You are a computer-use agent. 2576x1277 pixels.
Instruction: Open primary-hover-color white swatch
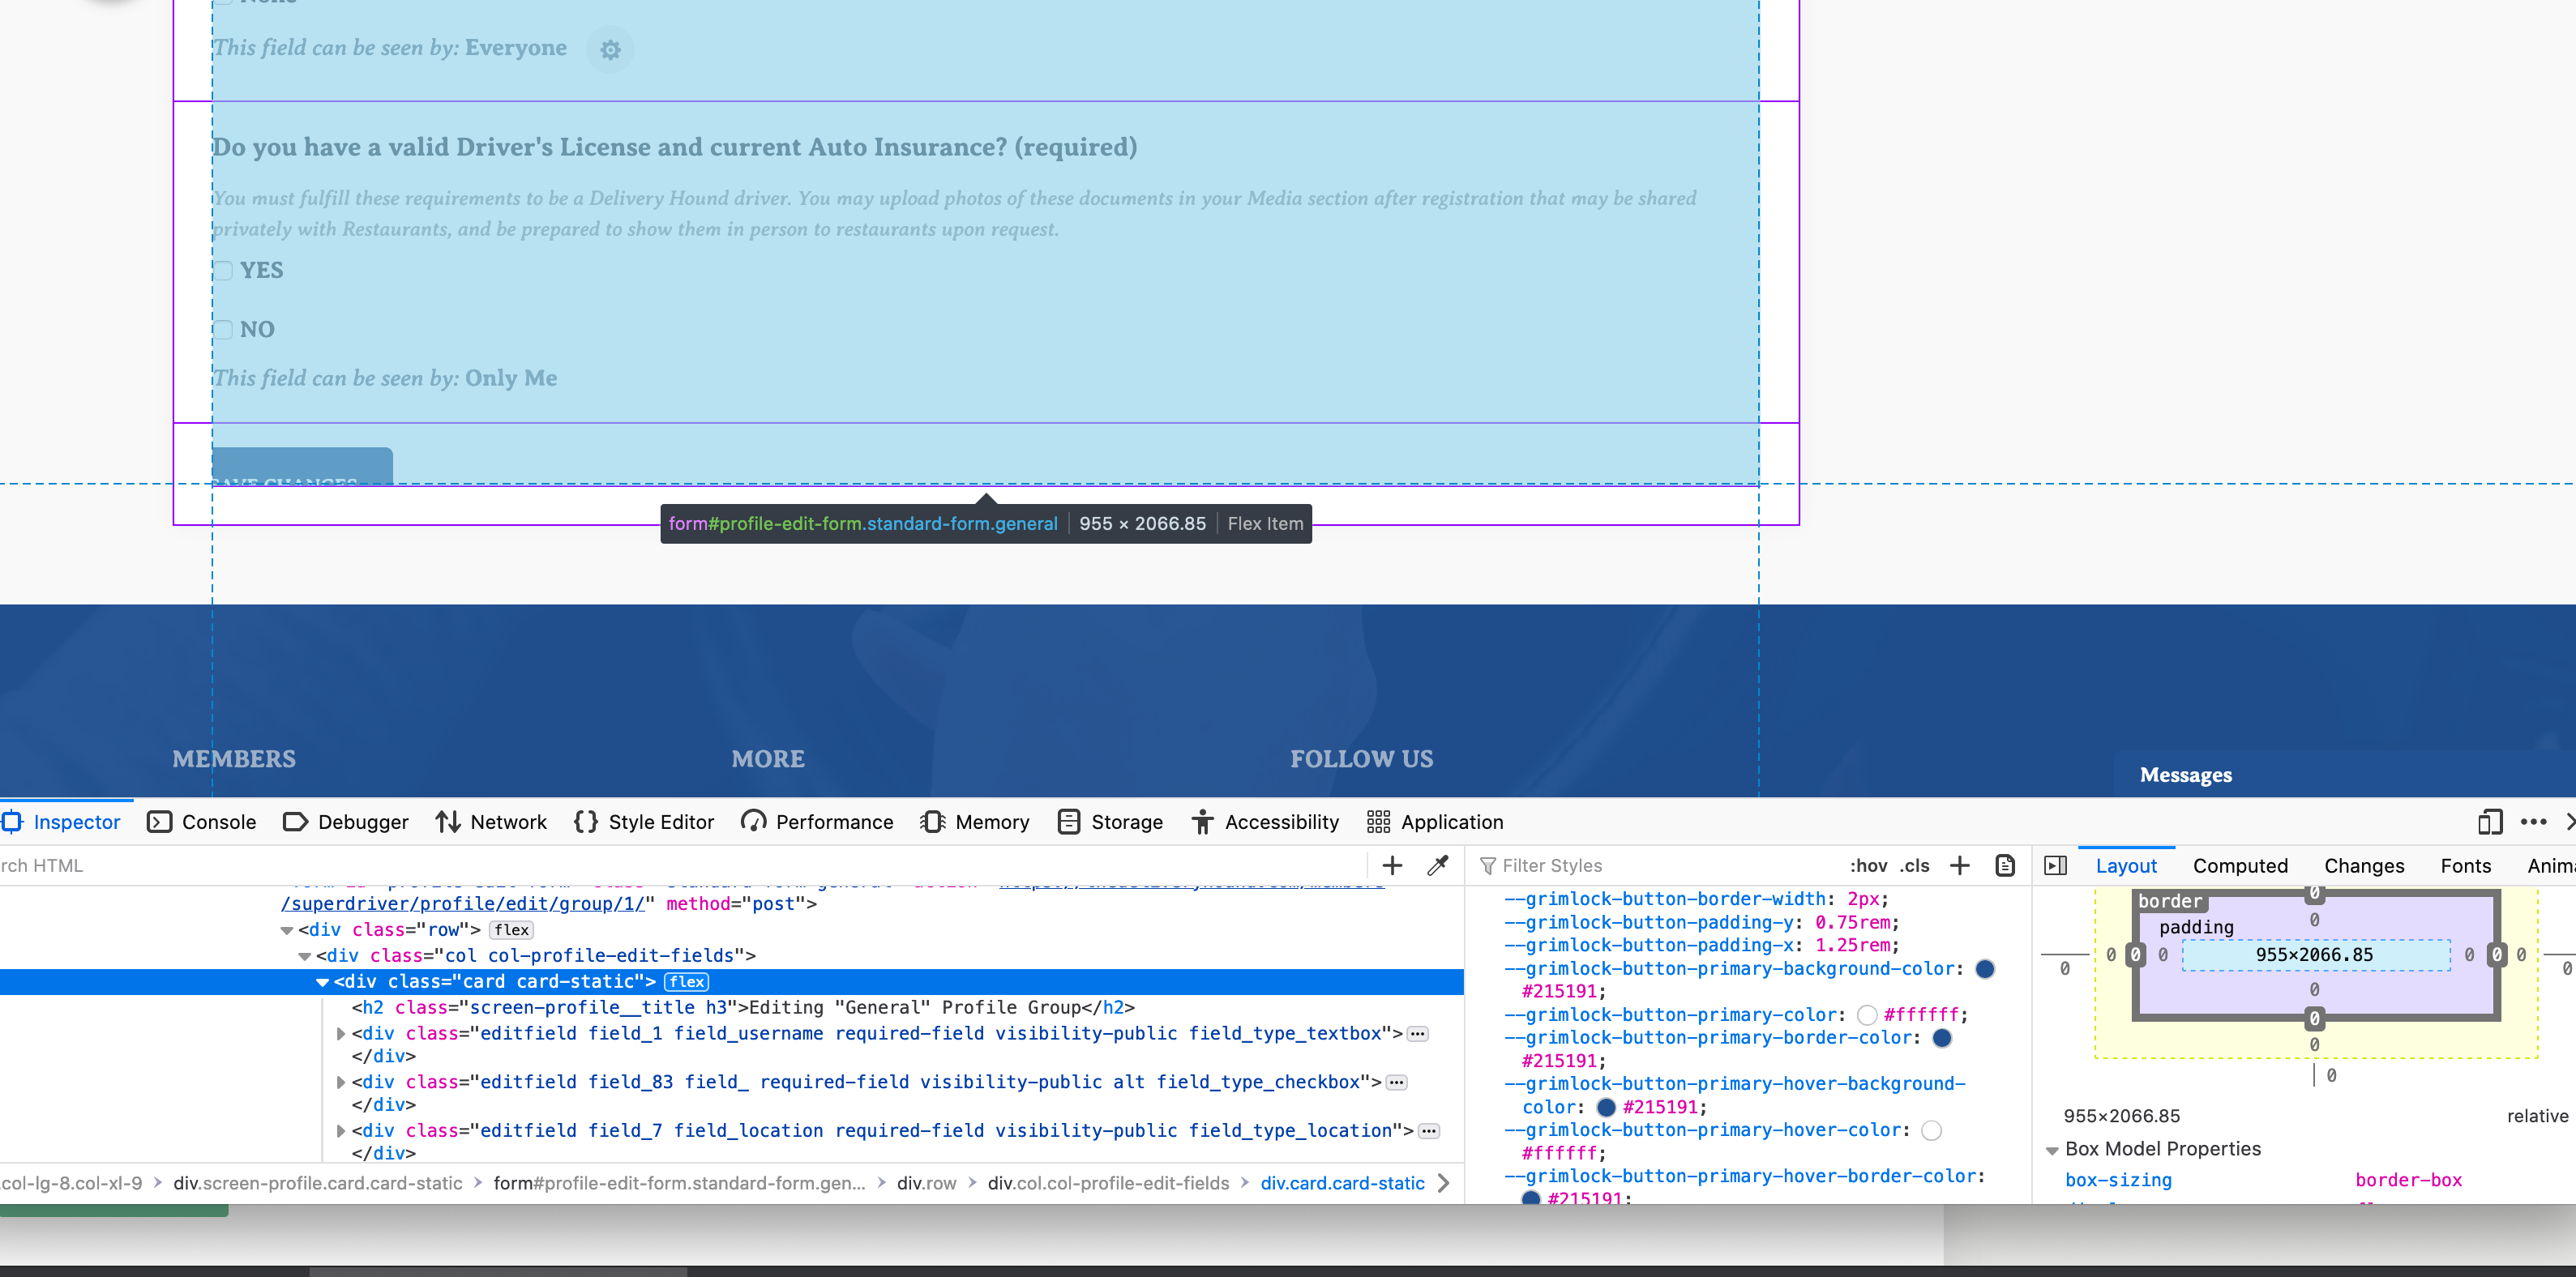(x=1931, y=1130)
